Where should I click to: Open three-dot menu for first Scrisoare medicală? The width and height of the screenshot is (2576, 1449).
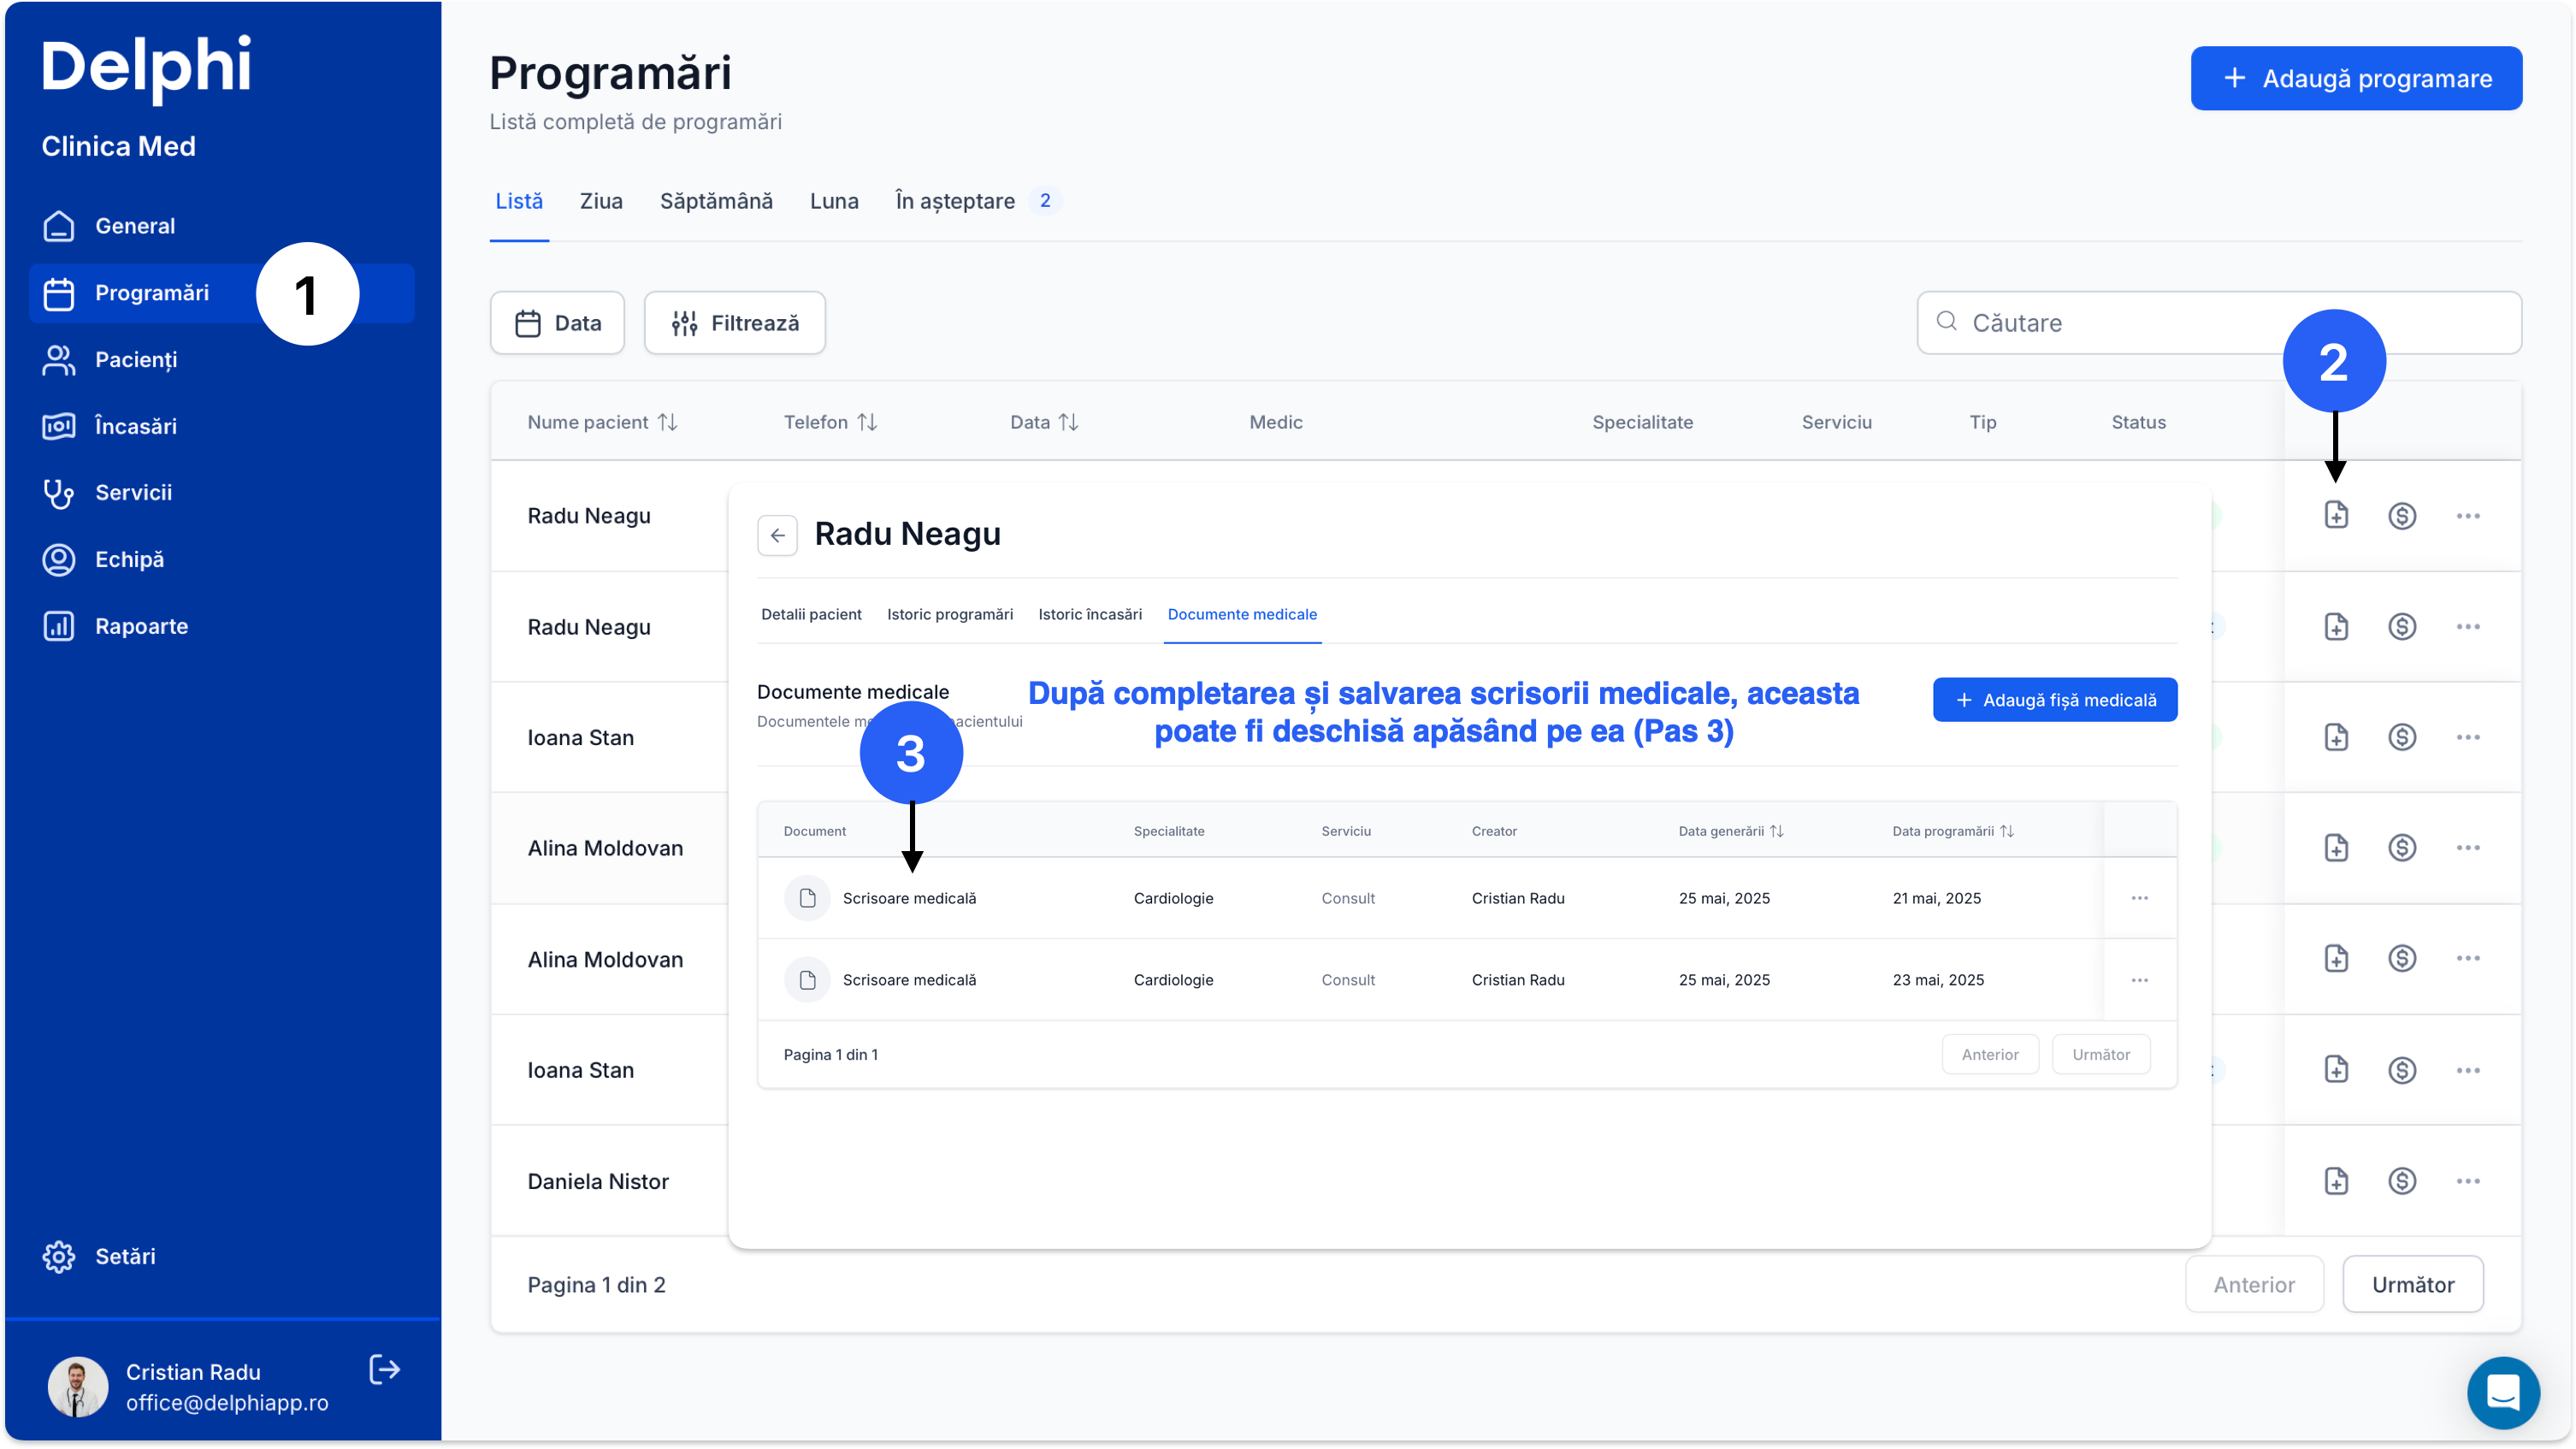2139,898
